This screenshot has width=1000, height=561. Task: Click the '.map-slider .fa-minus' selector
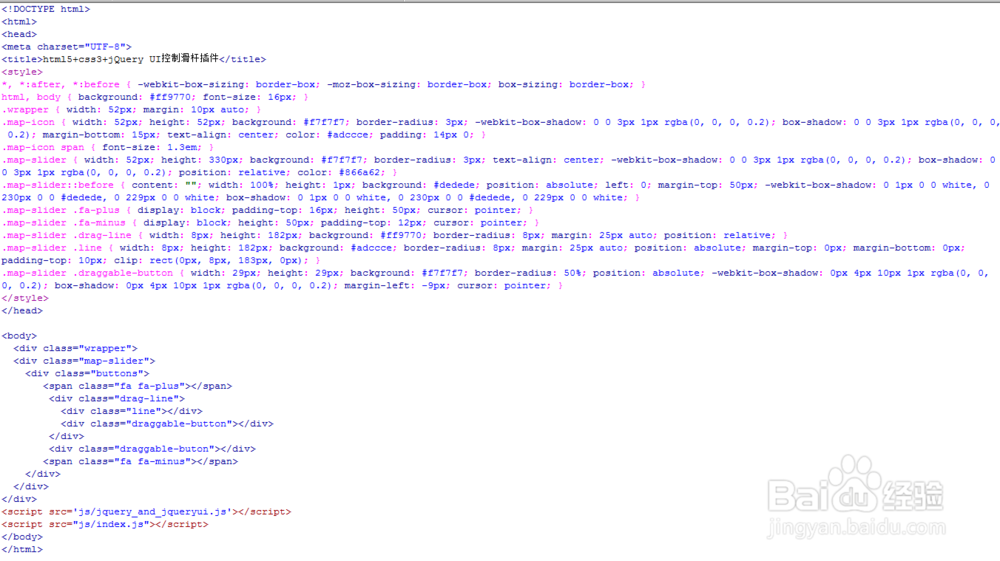pyautogui.click(x=64, y=222)
